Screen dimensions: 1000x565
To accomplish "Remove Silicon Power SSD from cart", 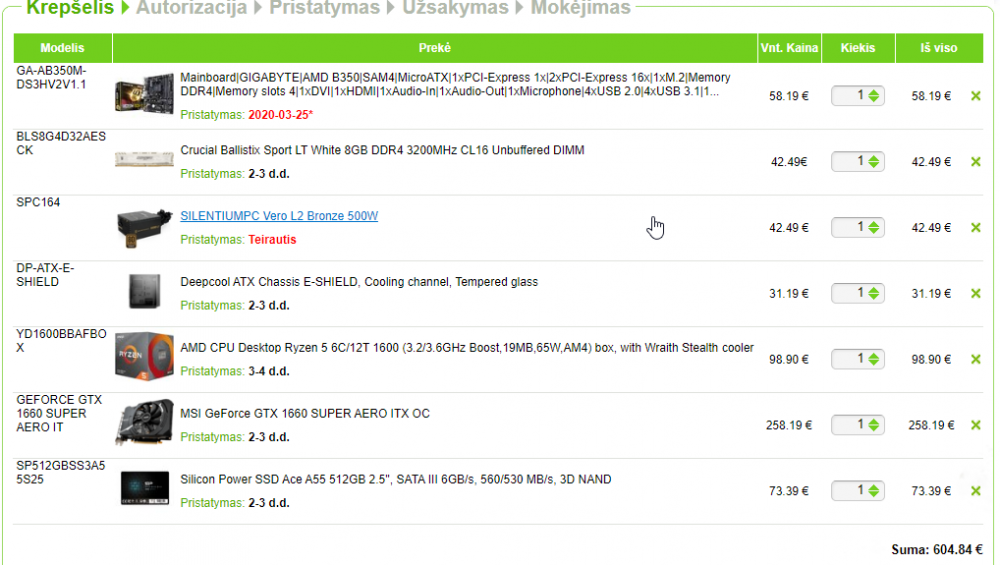I will (x=975, y=491).
